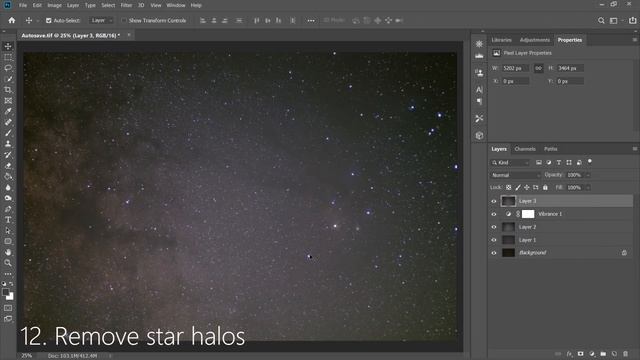Create a new layer icon

click(614, 354)
